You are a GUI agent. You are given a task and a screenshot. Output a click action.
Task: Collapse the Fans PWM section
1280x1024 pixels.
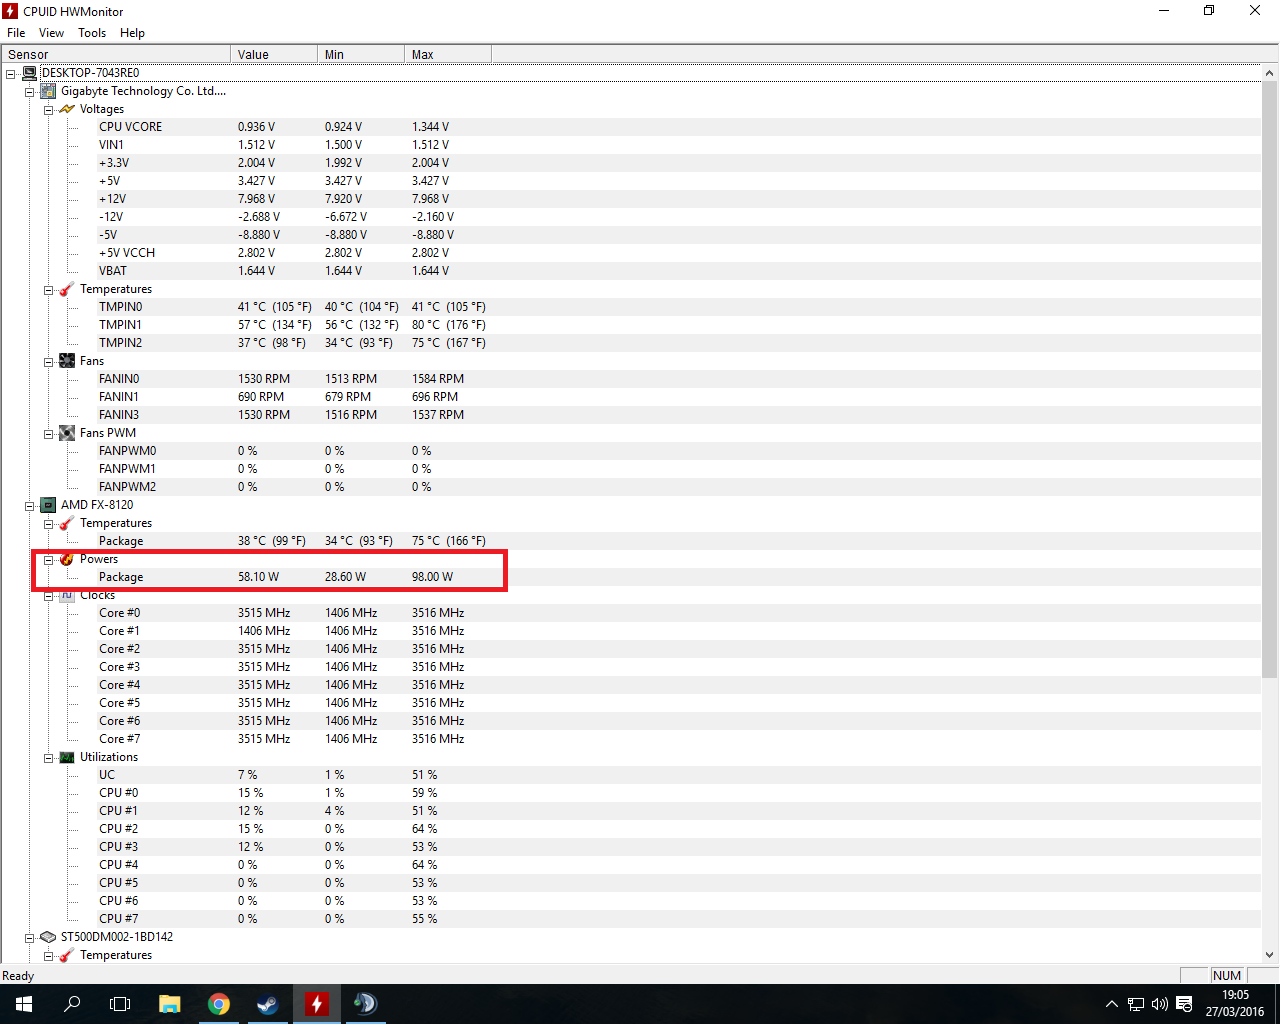click(x=48, y=434)
